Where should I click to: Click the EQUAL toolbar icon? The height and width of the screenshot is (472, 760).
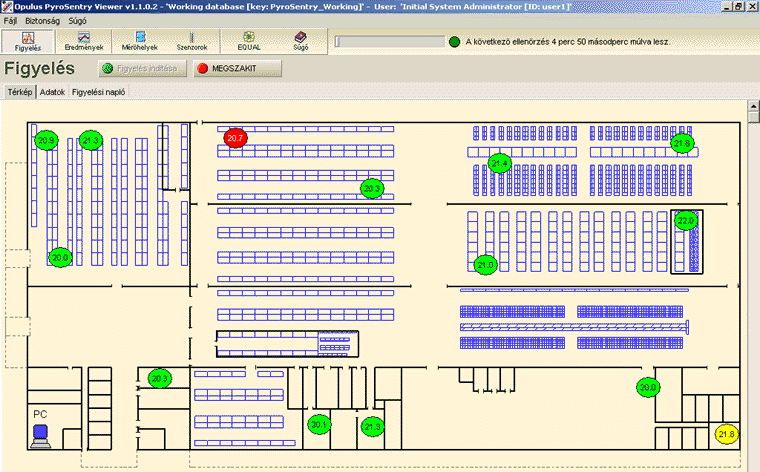(x=248, y=41)
